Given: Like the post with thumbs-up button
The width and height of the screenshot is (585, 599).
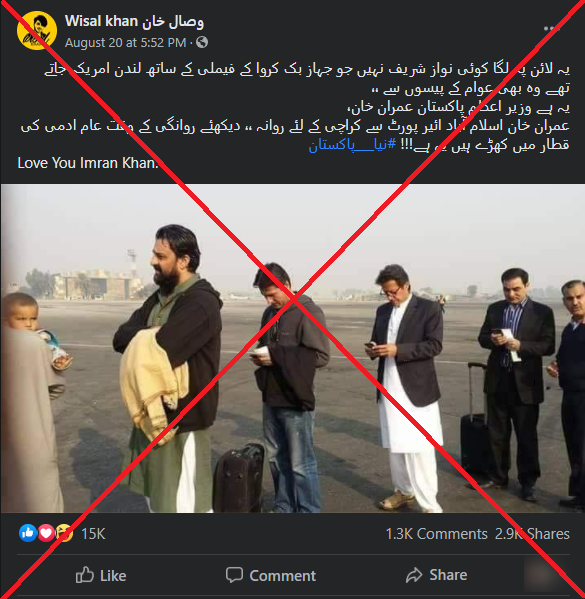Looking at the screenshot, I should pos(101,575).
